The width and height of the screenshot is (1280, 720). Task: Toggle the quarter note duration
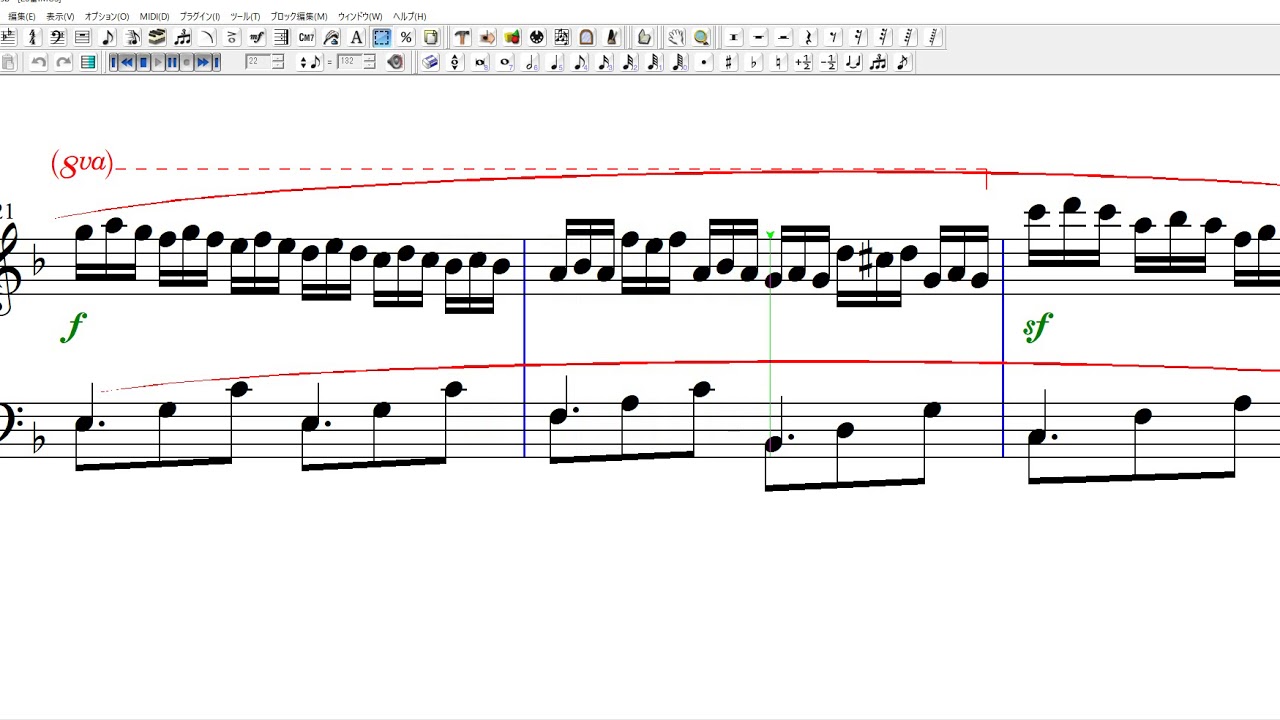point(555,62)
